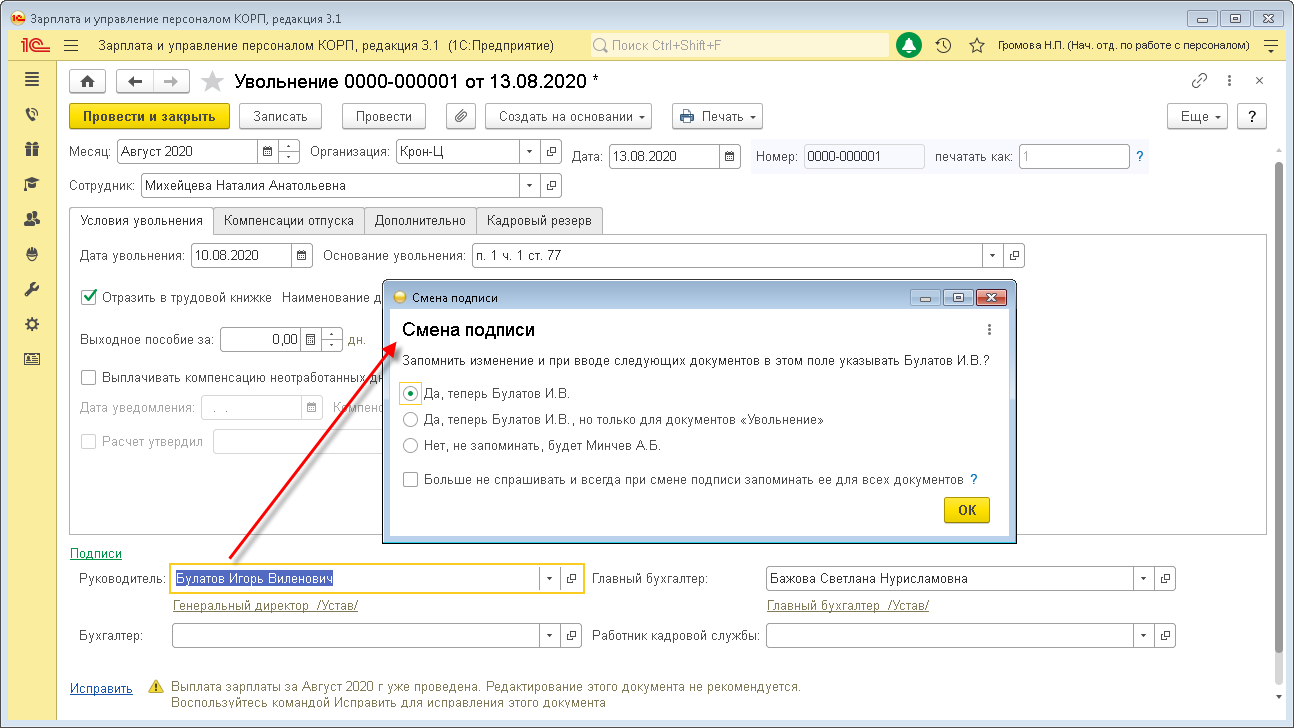Open the Сотрудник record with the open icon
The height and width of the screenshot is (728, 1294).
552,185
